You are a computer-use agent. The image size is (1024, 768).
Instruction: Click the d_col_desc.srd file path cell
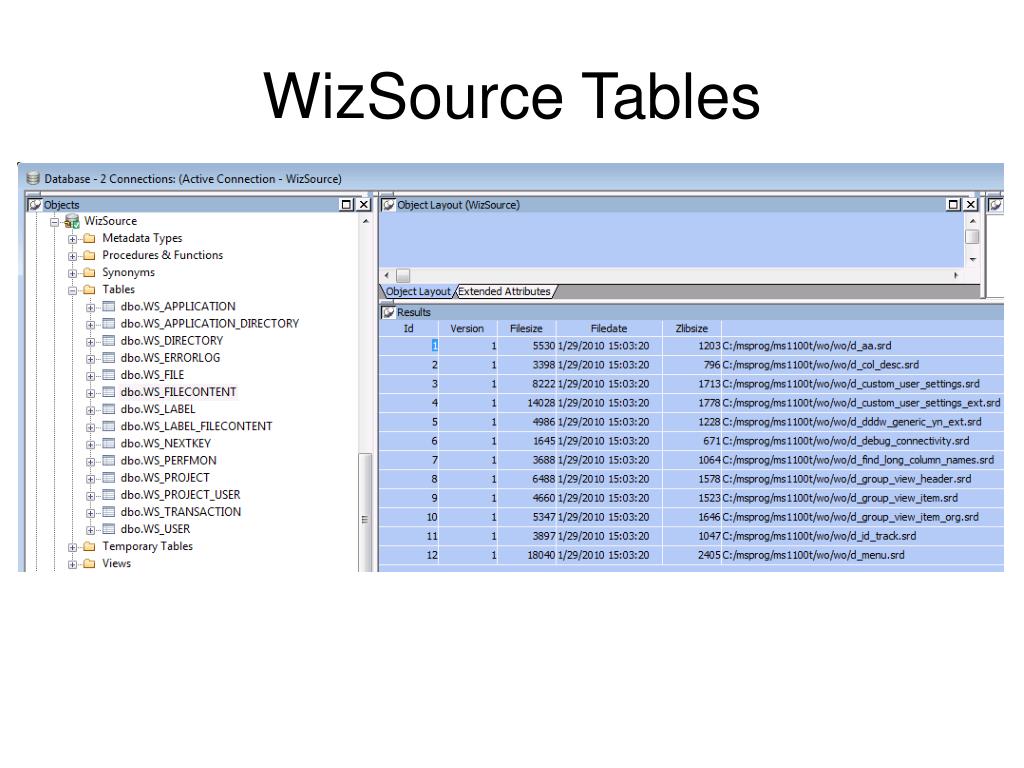click(820, 365)
